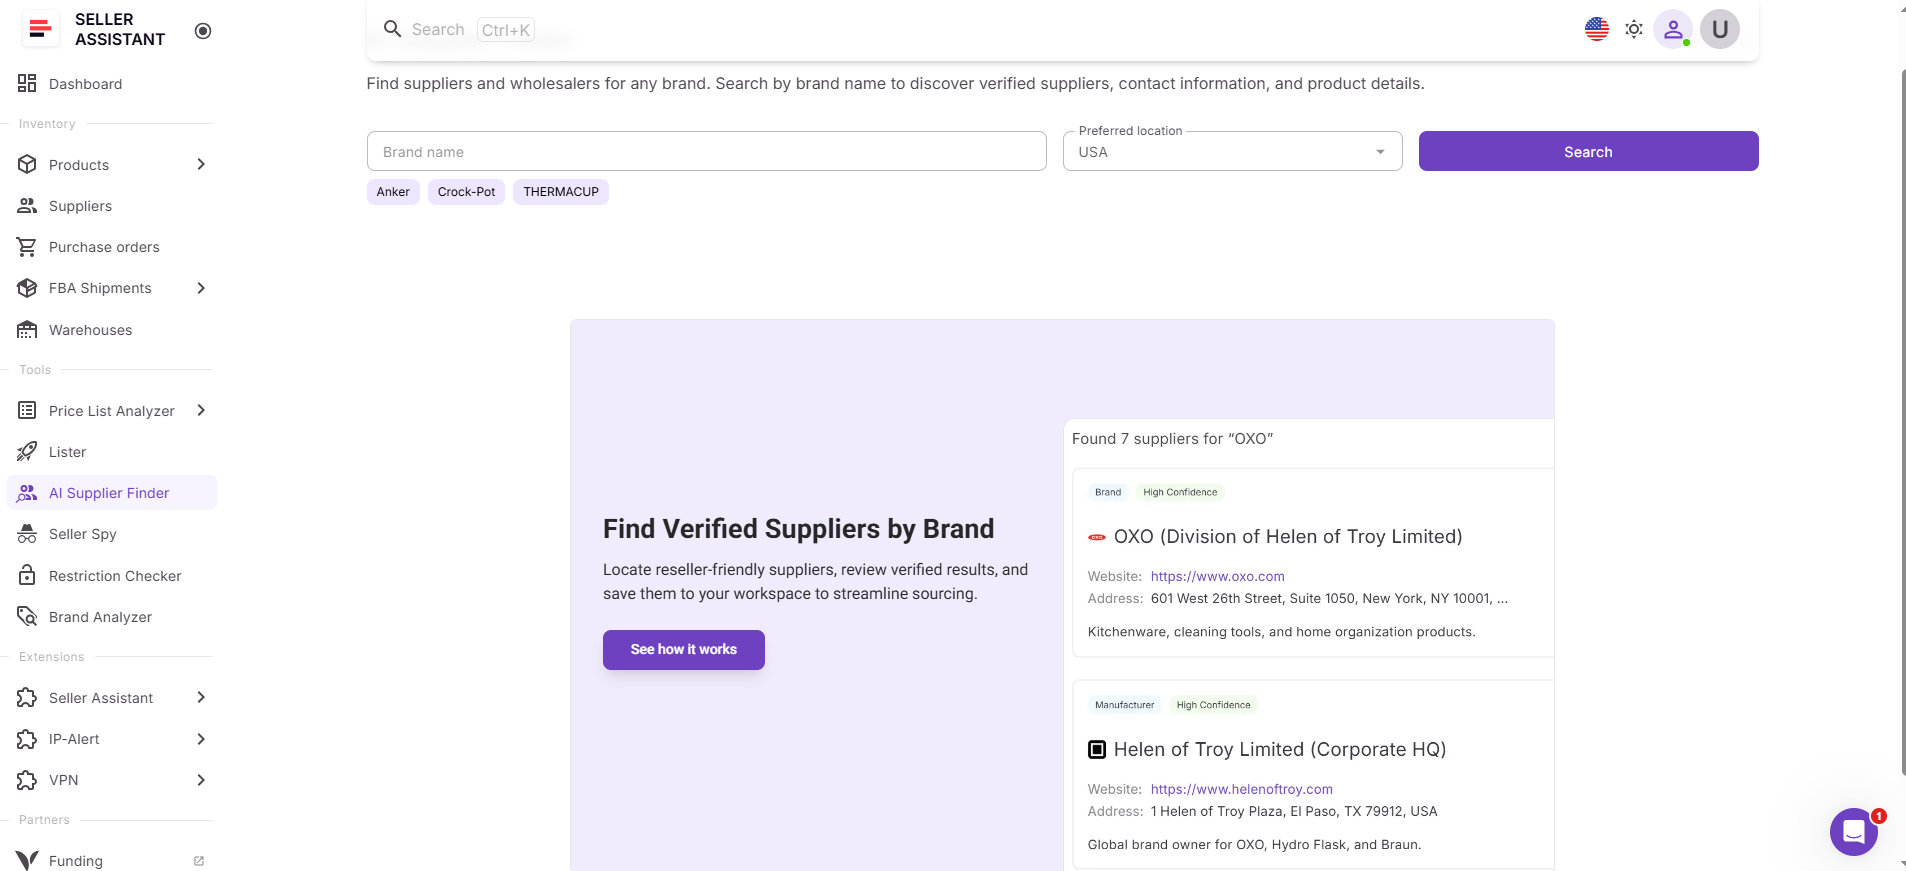Screen dimensions: 1906x871
Task: Select the Anker brand chip
Action: point(393,192)
